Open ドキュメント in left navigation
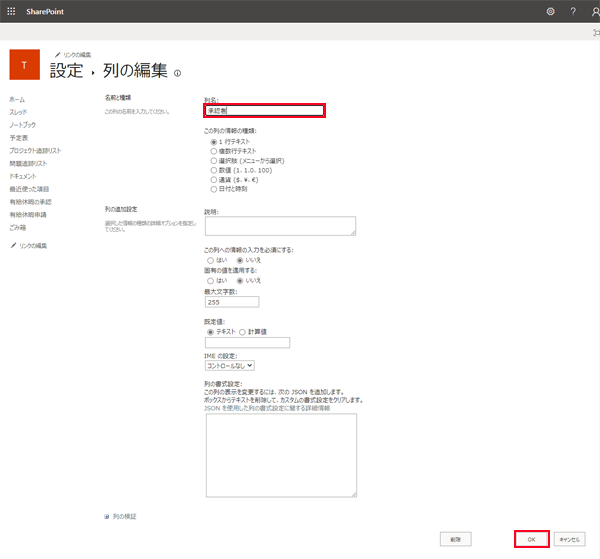This screenshot has width=600, height=559. pyautogui.click(x=23, y=176)
